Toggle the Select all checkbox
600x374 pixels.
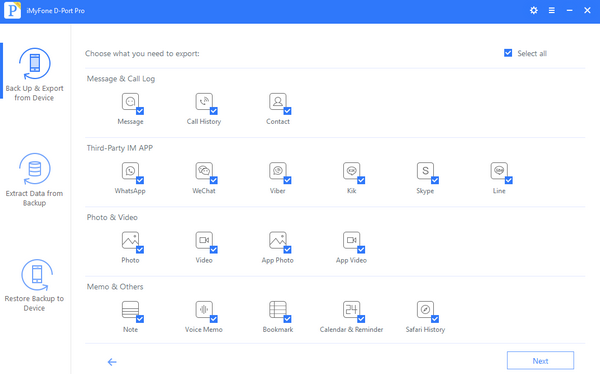pos(508,53)
